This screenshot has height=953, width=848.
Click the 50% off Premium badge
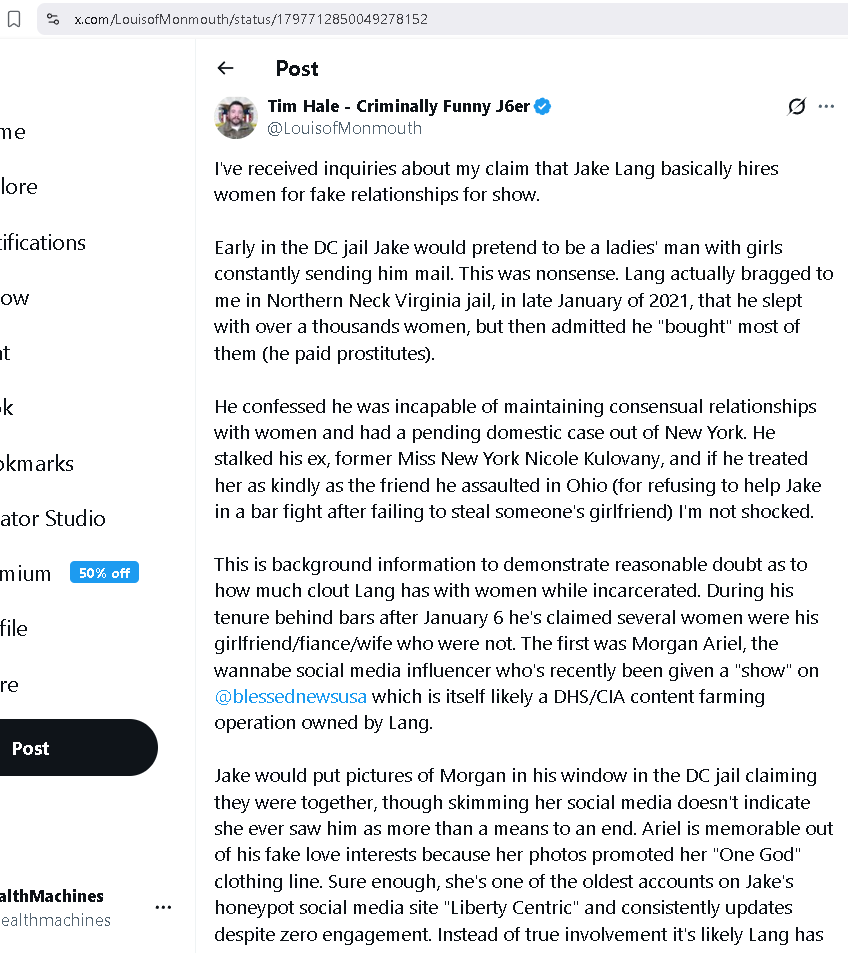pos(104,573)
